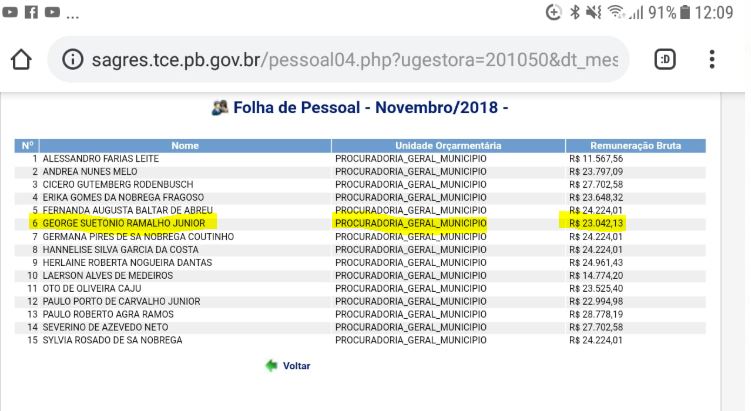Open the three-dot browser menu
Viewport: 751px width, 411px height.
coord(712,59)
